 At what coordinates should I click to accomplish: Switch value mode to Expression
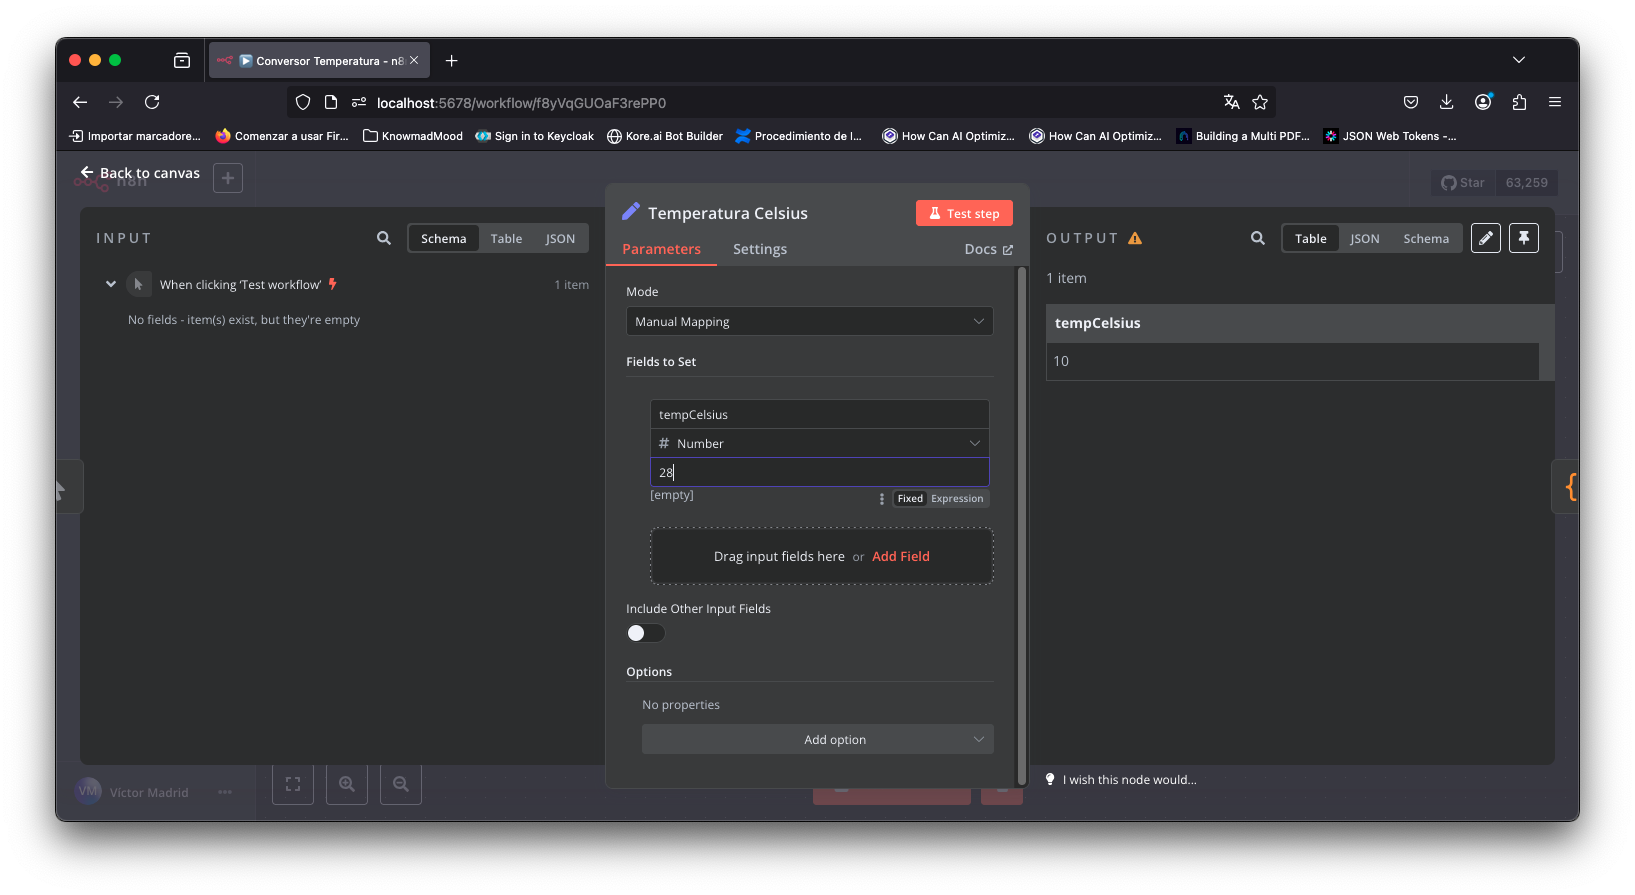point(956,499)
